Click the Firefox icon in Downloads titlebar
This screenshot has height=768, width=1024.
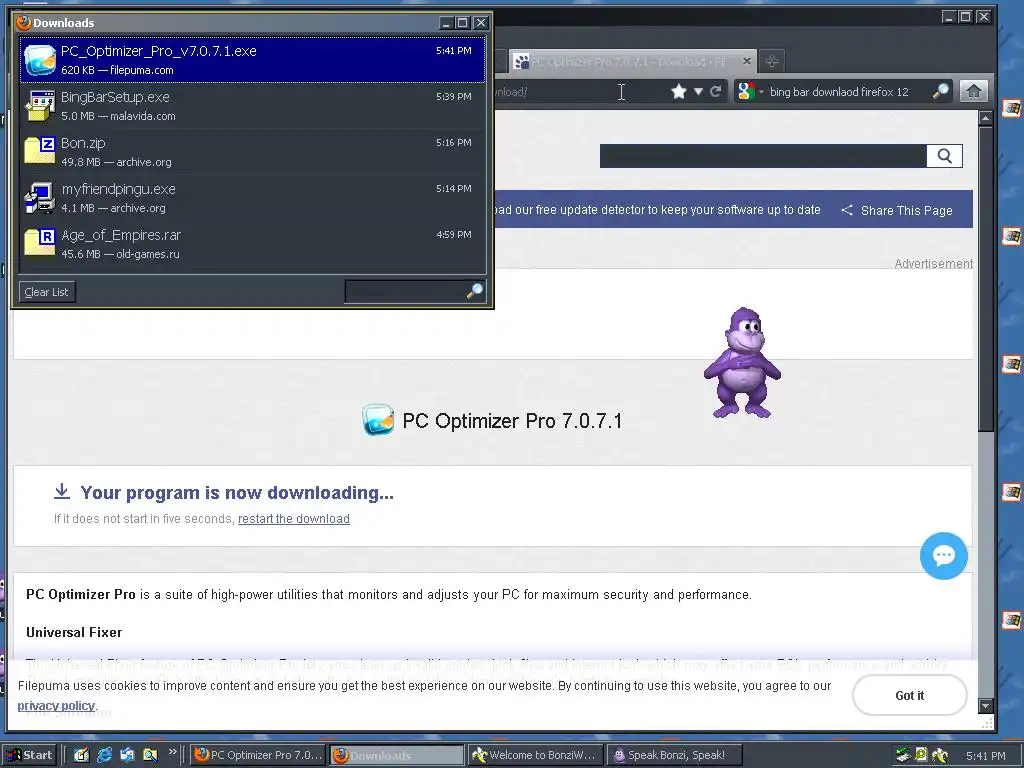point(24,23)
